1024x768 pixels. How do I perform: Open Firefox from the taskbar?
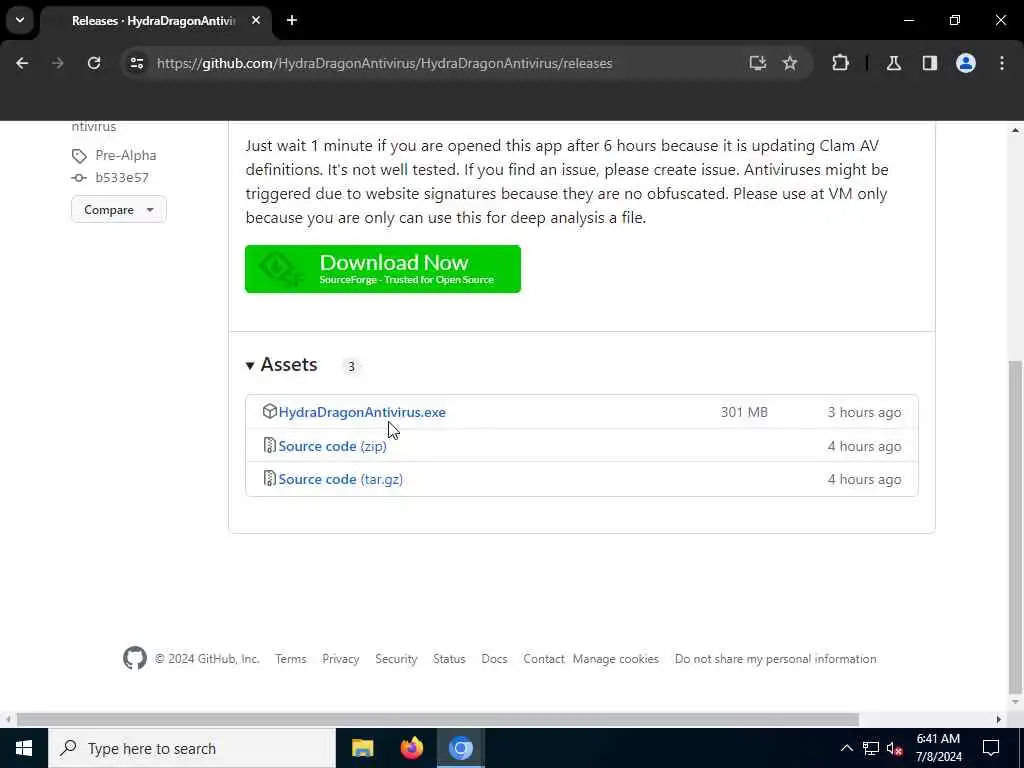[x=411, y=748]
